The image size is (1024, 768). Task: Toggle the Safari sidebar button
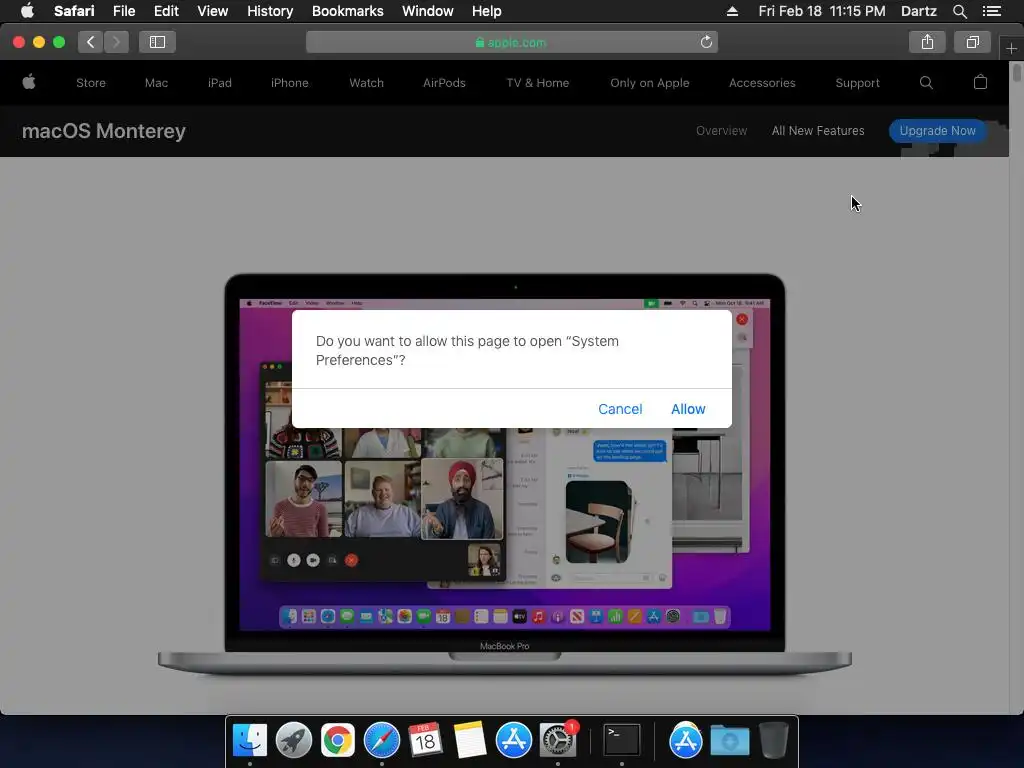tap(157, 42)
